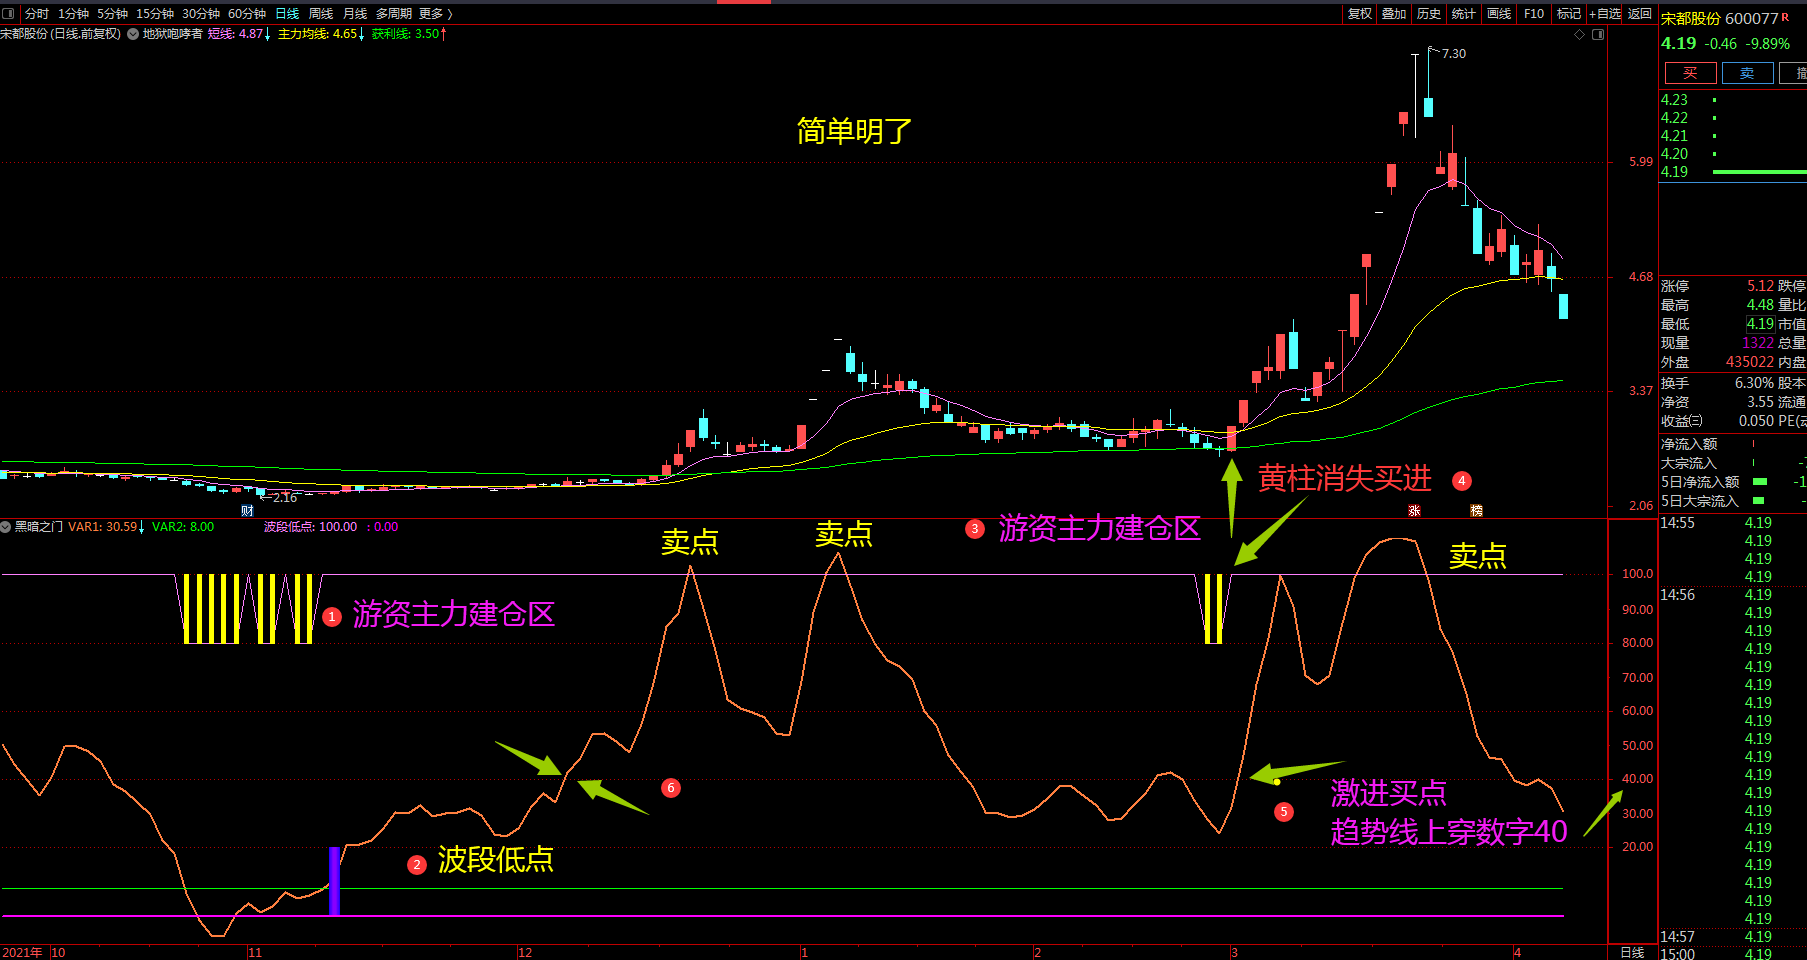Expand the 更多 periods menu
The height and width of the screenshot is (960, 1807).
click(436, 13)
